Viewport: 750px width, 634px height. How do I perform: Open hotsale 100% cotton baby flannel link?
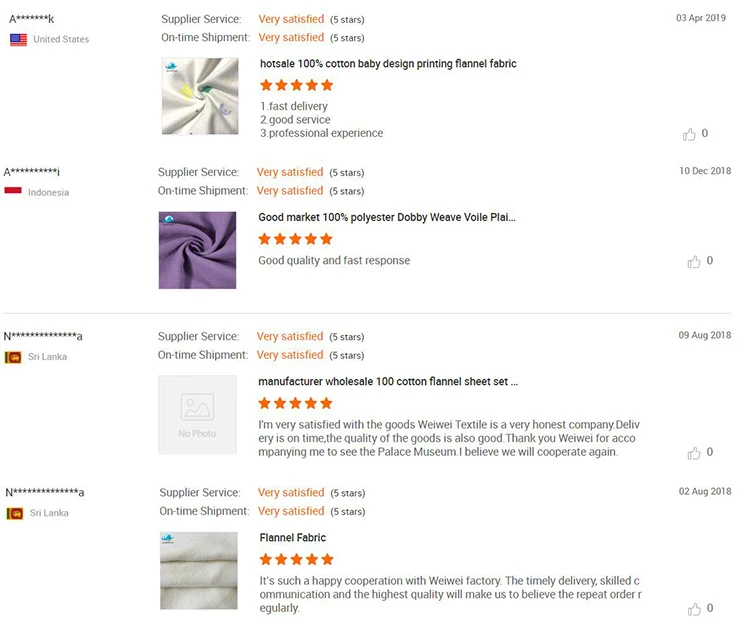click(x=388, y=64)
